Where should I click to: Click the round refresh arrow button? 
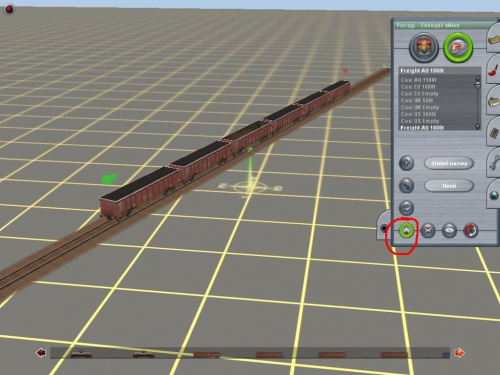coord(406,208)
